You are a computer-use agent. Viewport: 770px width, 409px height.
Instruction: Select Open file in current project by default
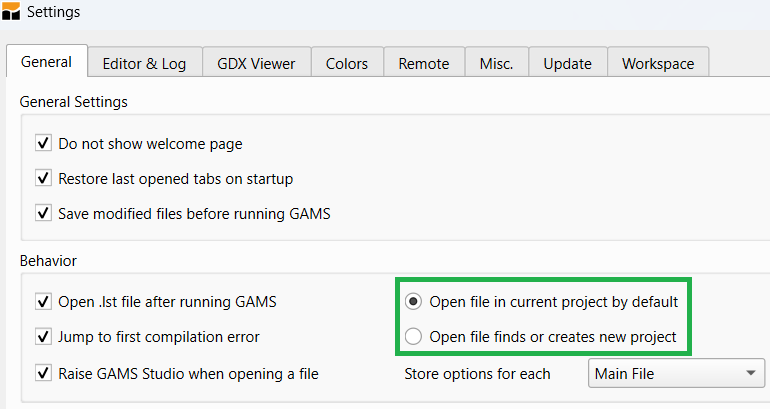[413, 302]
